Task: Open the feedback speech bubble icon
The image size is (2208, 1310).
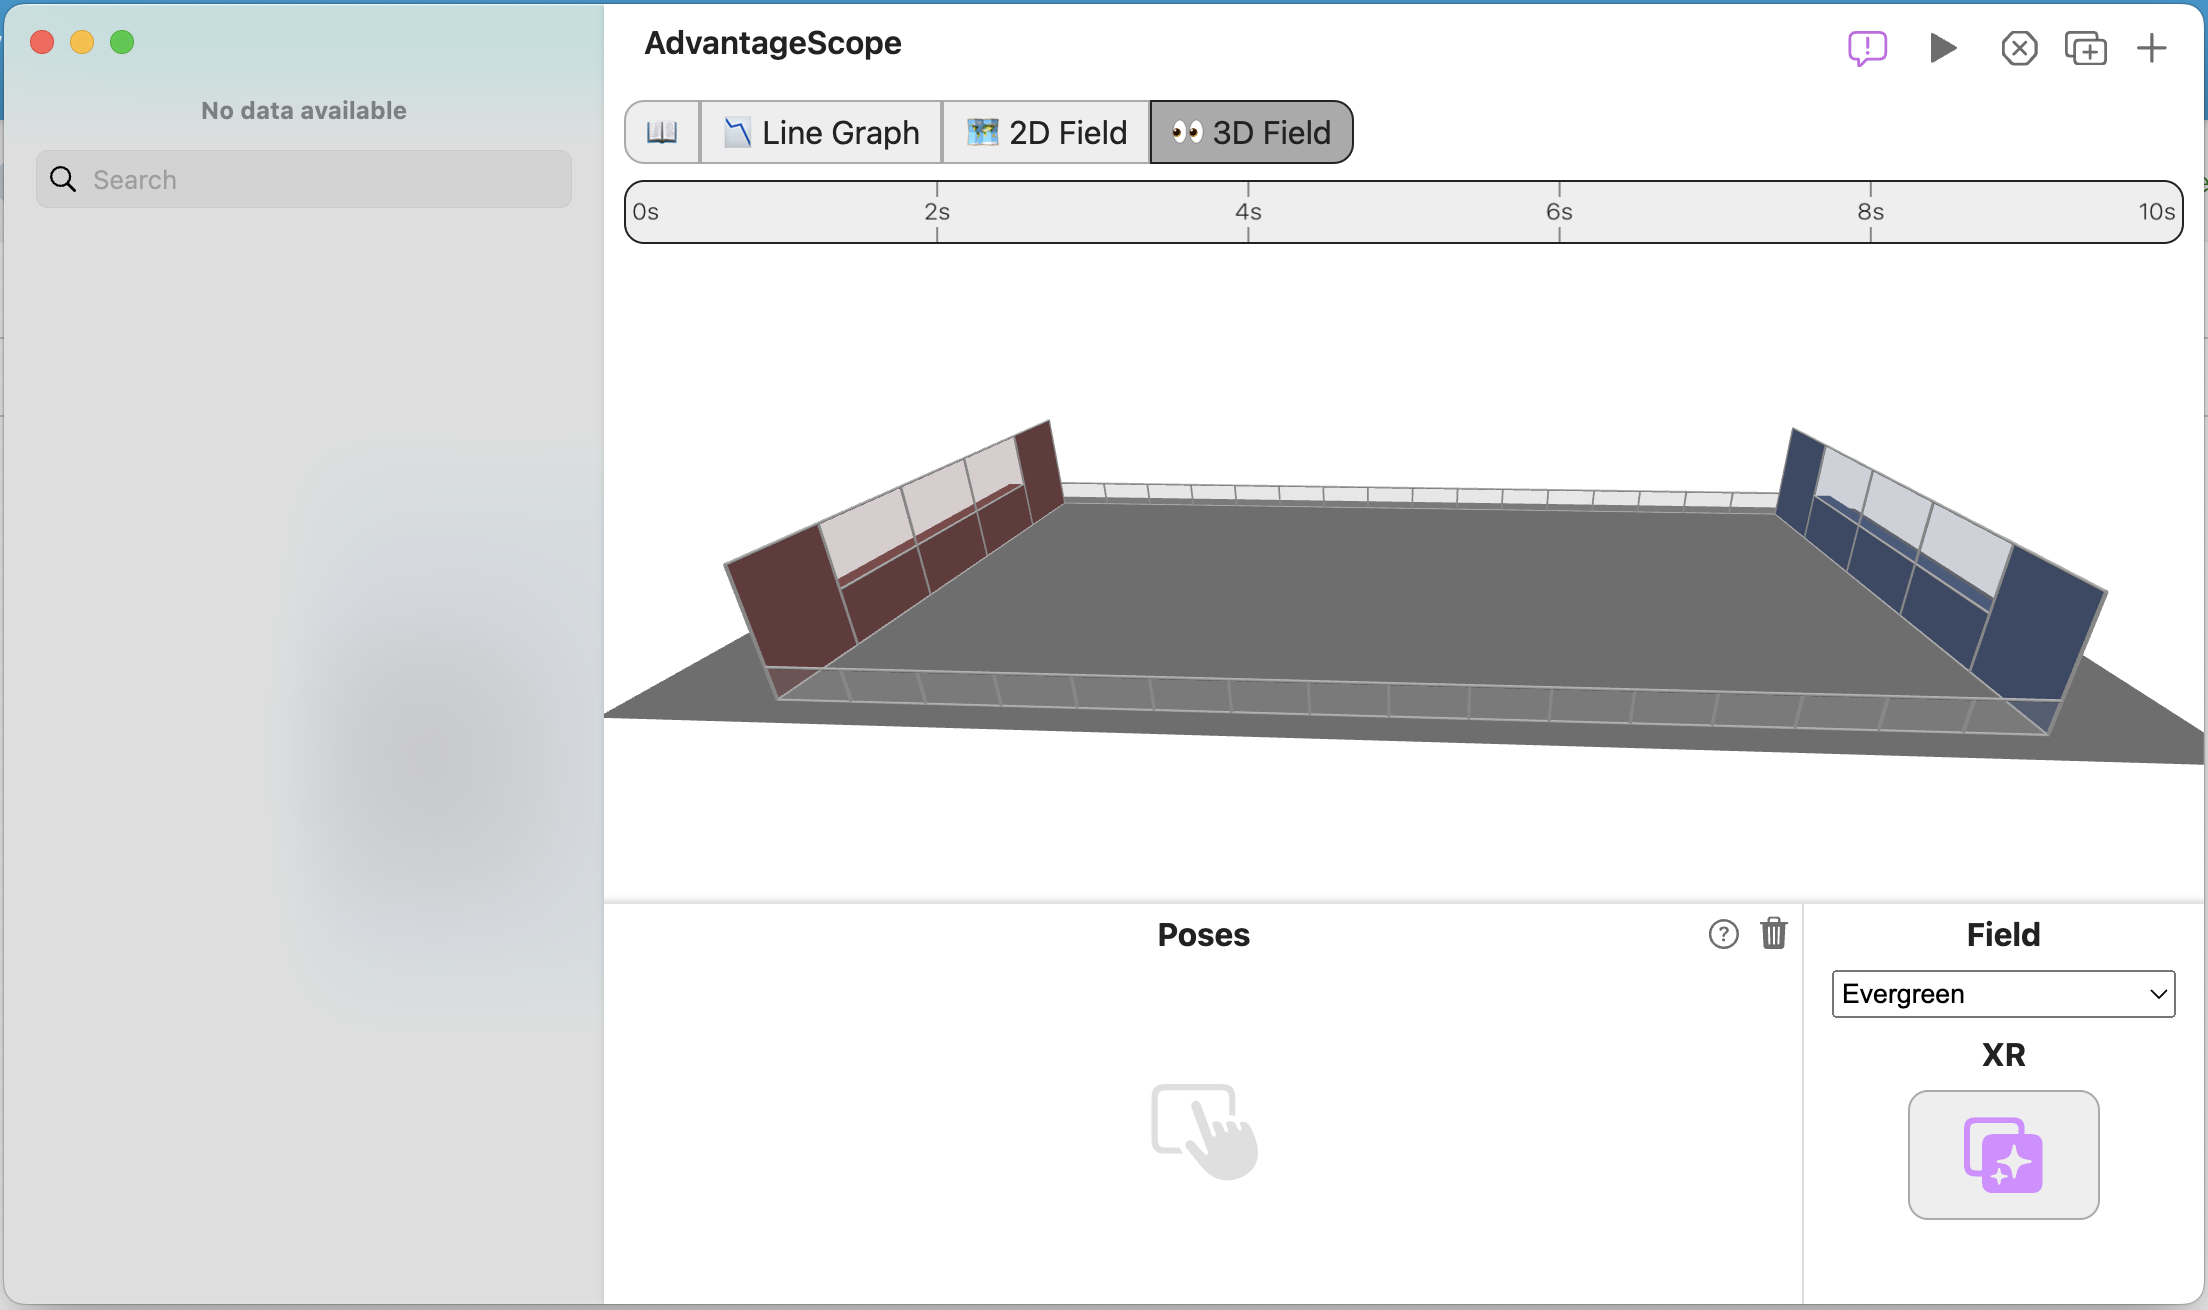Action: (x=1867, y=48)
